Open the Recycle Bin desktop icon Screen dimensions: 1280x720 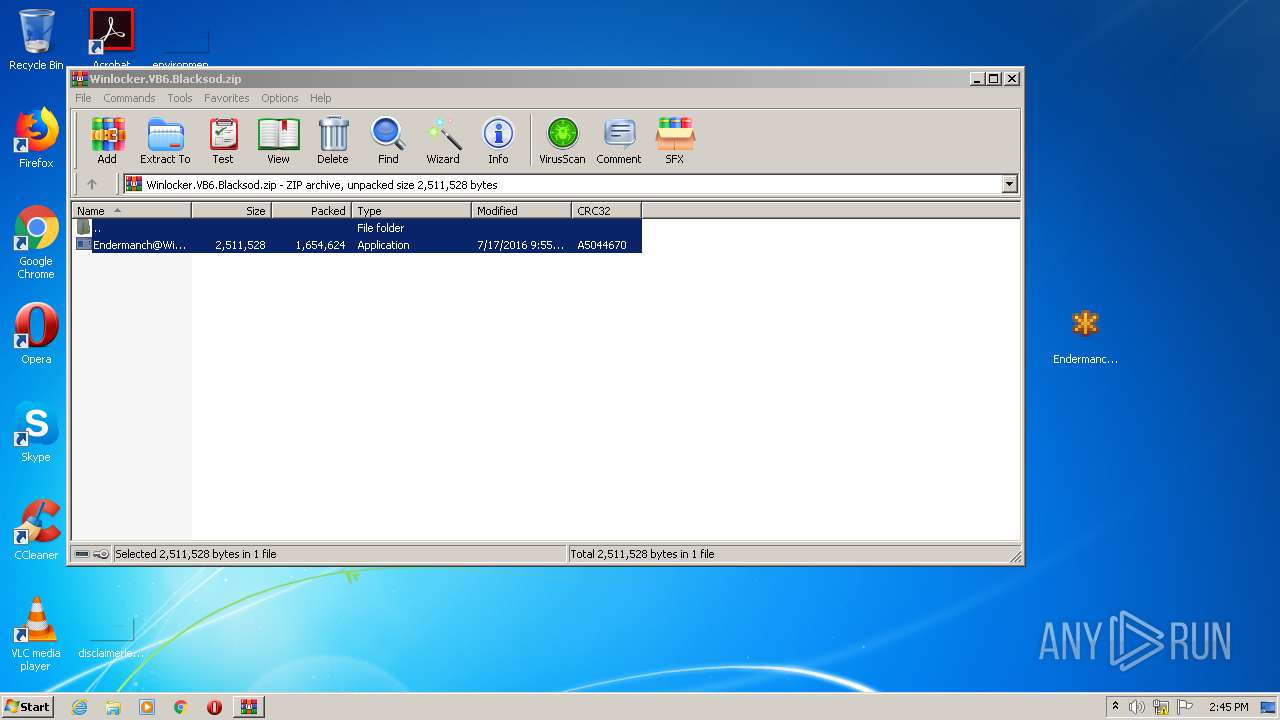pyautogui.click(x=36, y=40)
